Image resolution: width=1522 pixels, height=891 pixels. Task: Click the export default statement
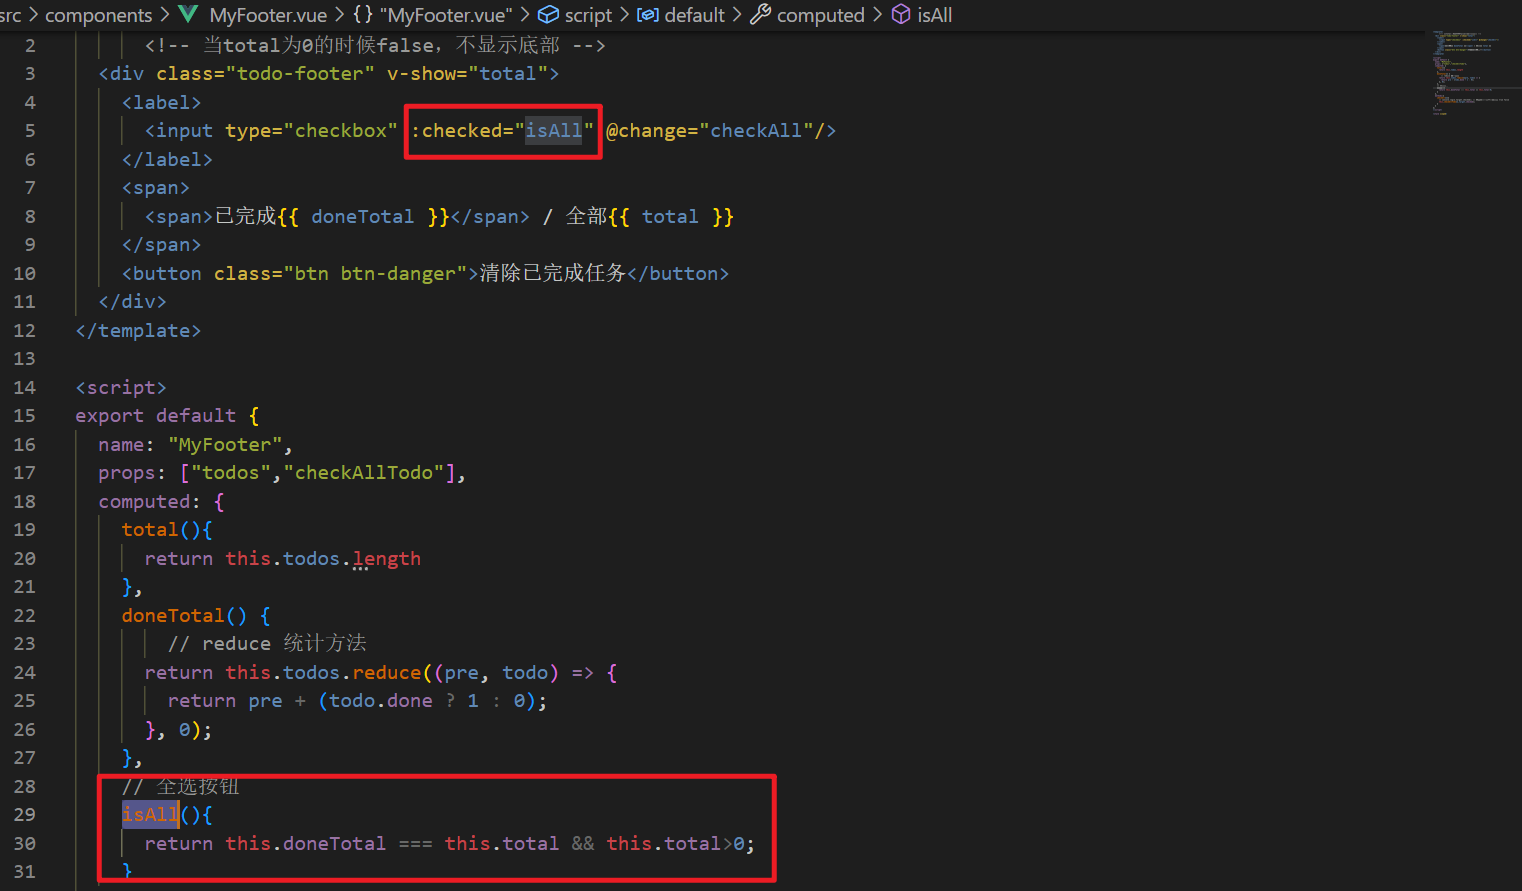coord(156,416)
